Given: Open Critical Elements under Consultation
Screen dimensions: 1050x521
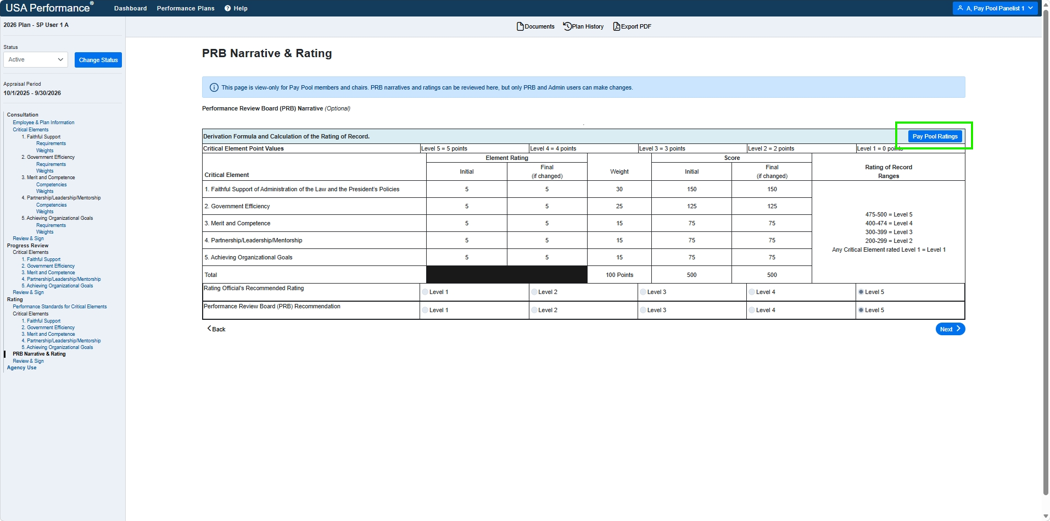Looking at the screenshot, I should pos(31,129).
